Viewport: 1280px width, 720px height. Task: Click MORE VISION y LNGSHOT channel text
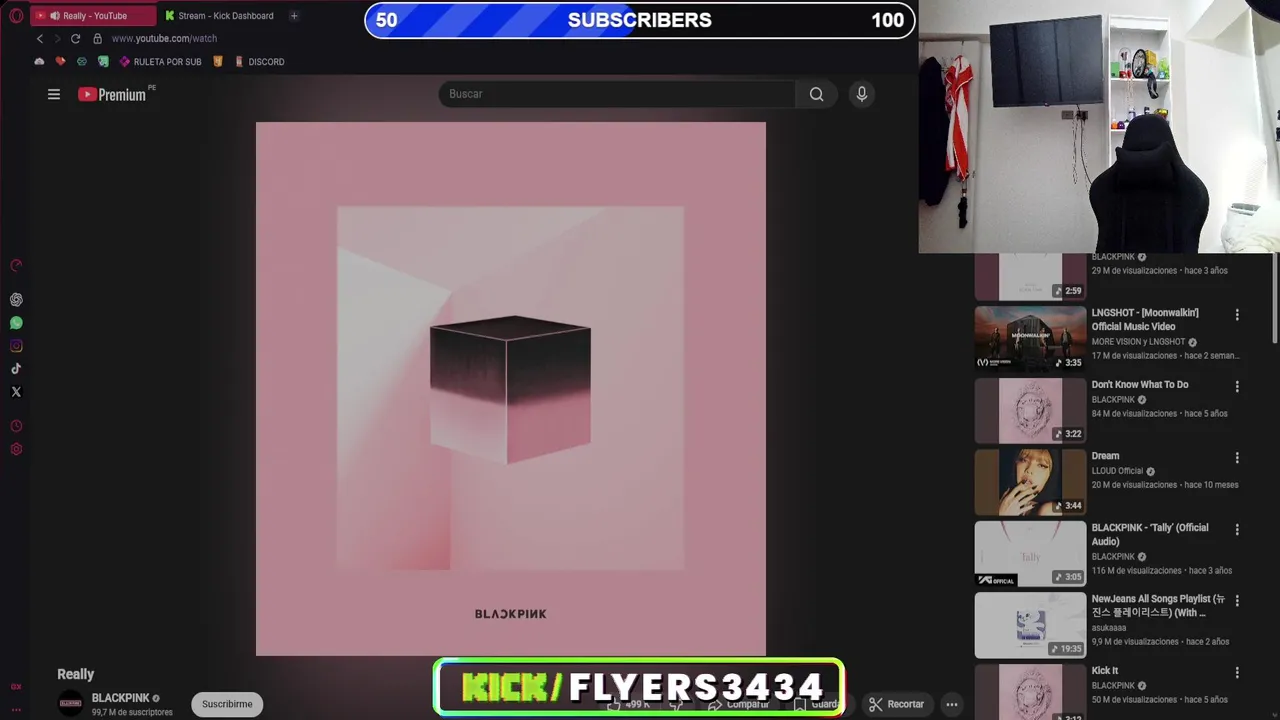1138,342
